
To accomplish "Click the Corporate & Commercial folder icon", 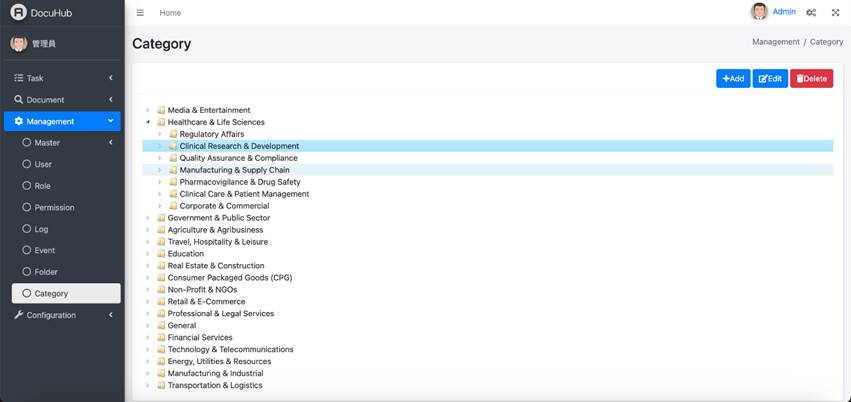I will 173,206.
